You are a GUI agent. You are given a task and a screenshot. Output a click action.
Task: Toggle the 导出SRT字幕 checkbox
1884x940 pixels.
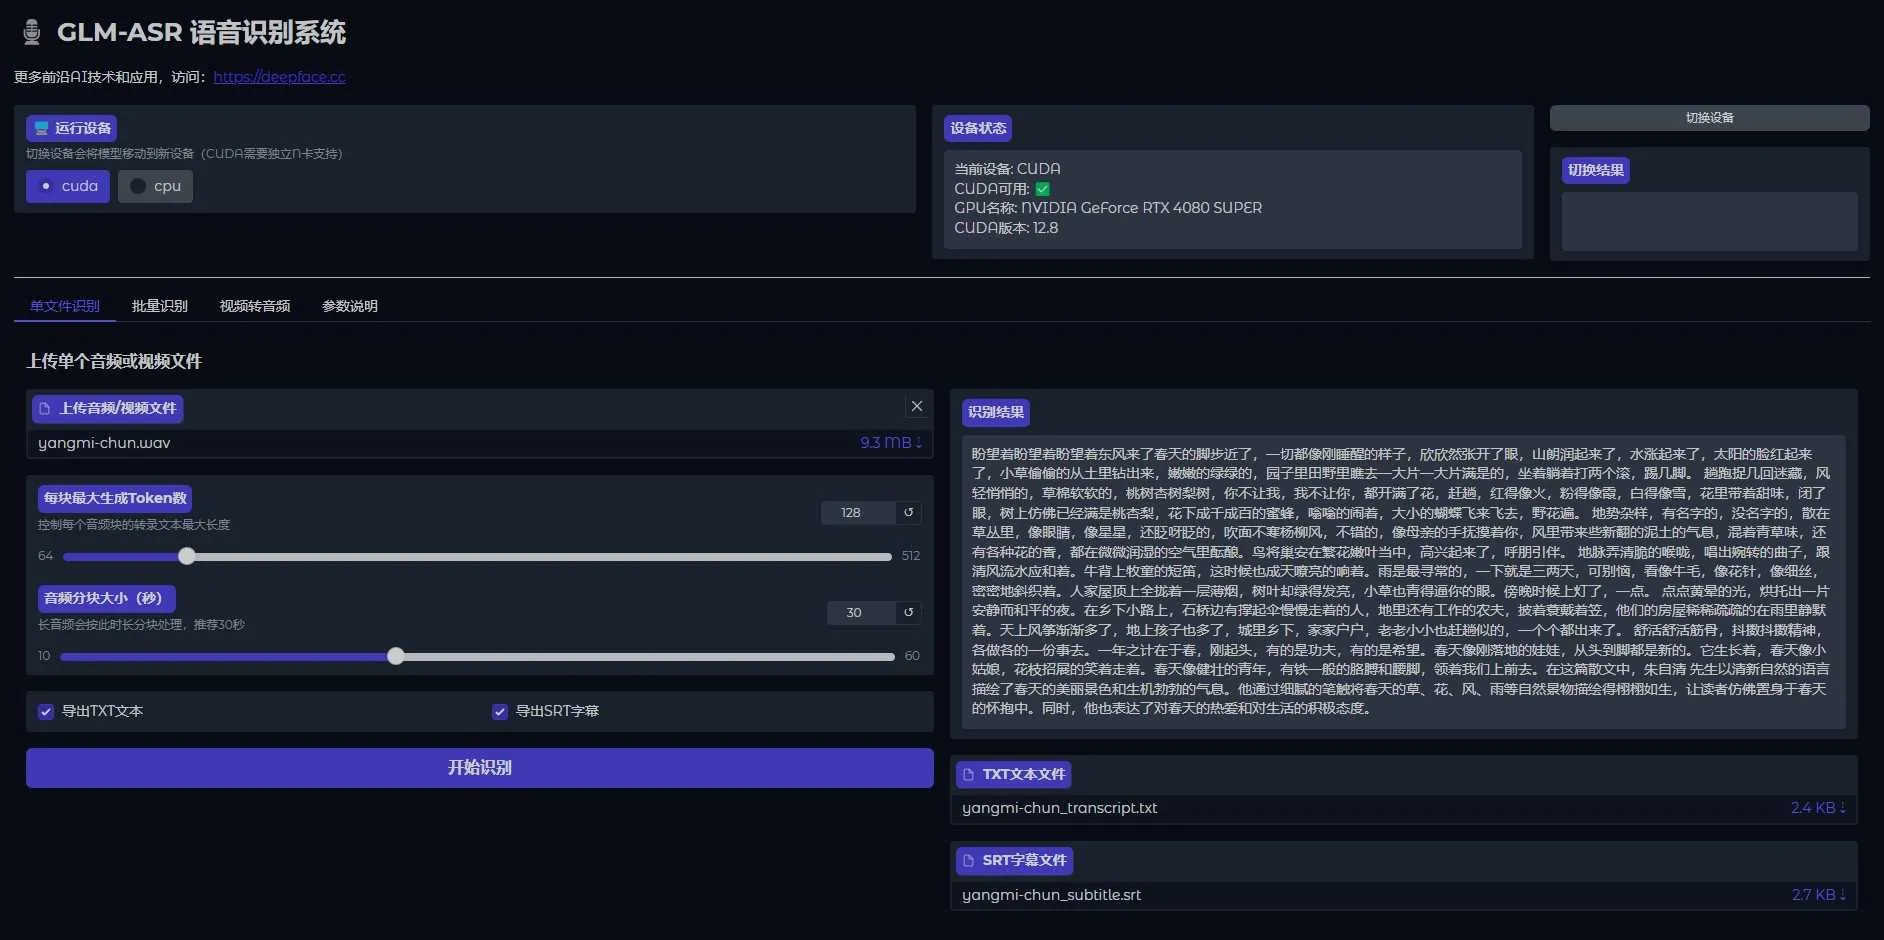coord(500,712)
